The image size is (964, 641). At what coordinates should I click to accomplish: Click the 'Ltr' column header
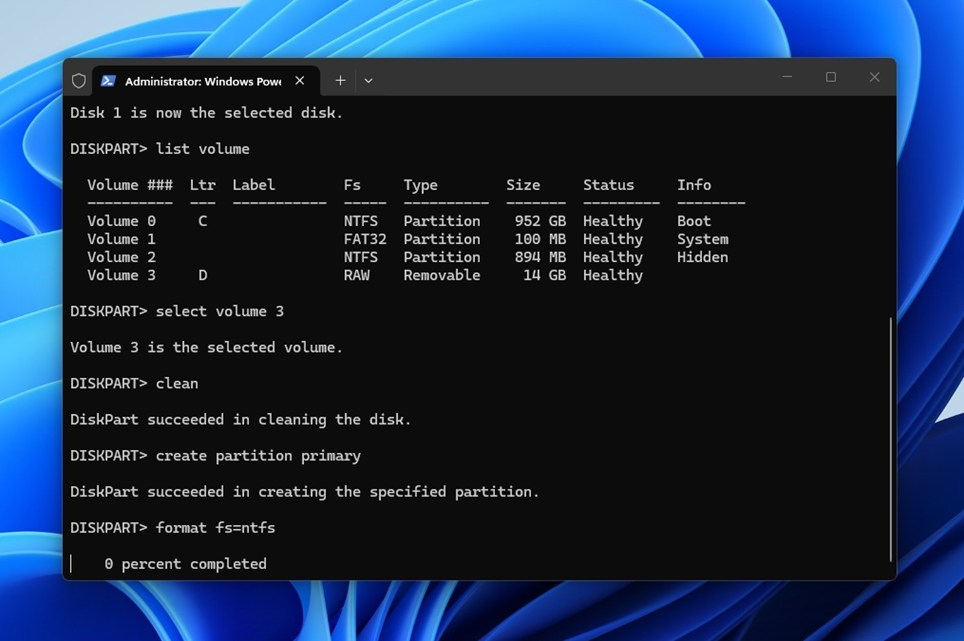[x=202, y=185]
